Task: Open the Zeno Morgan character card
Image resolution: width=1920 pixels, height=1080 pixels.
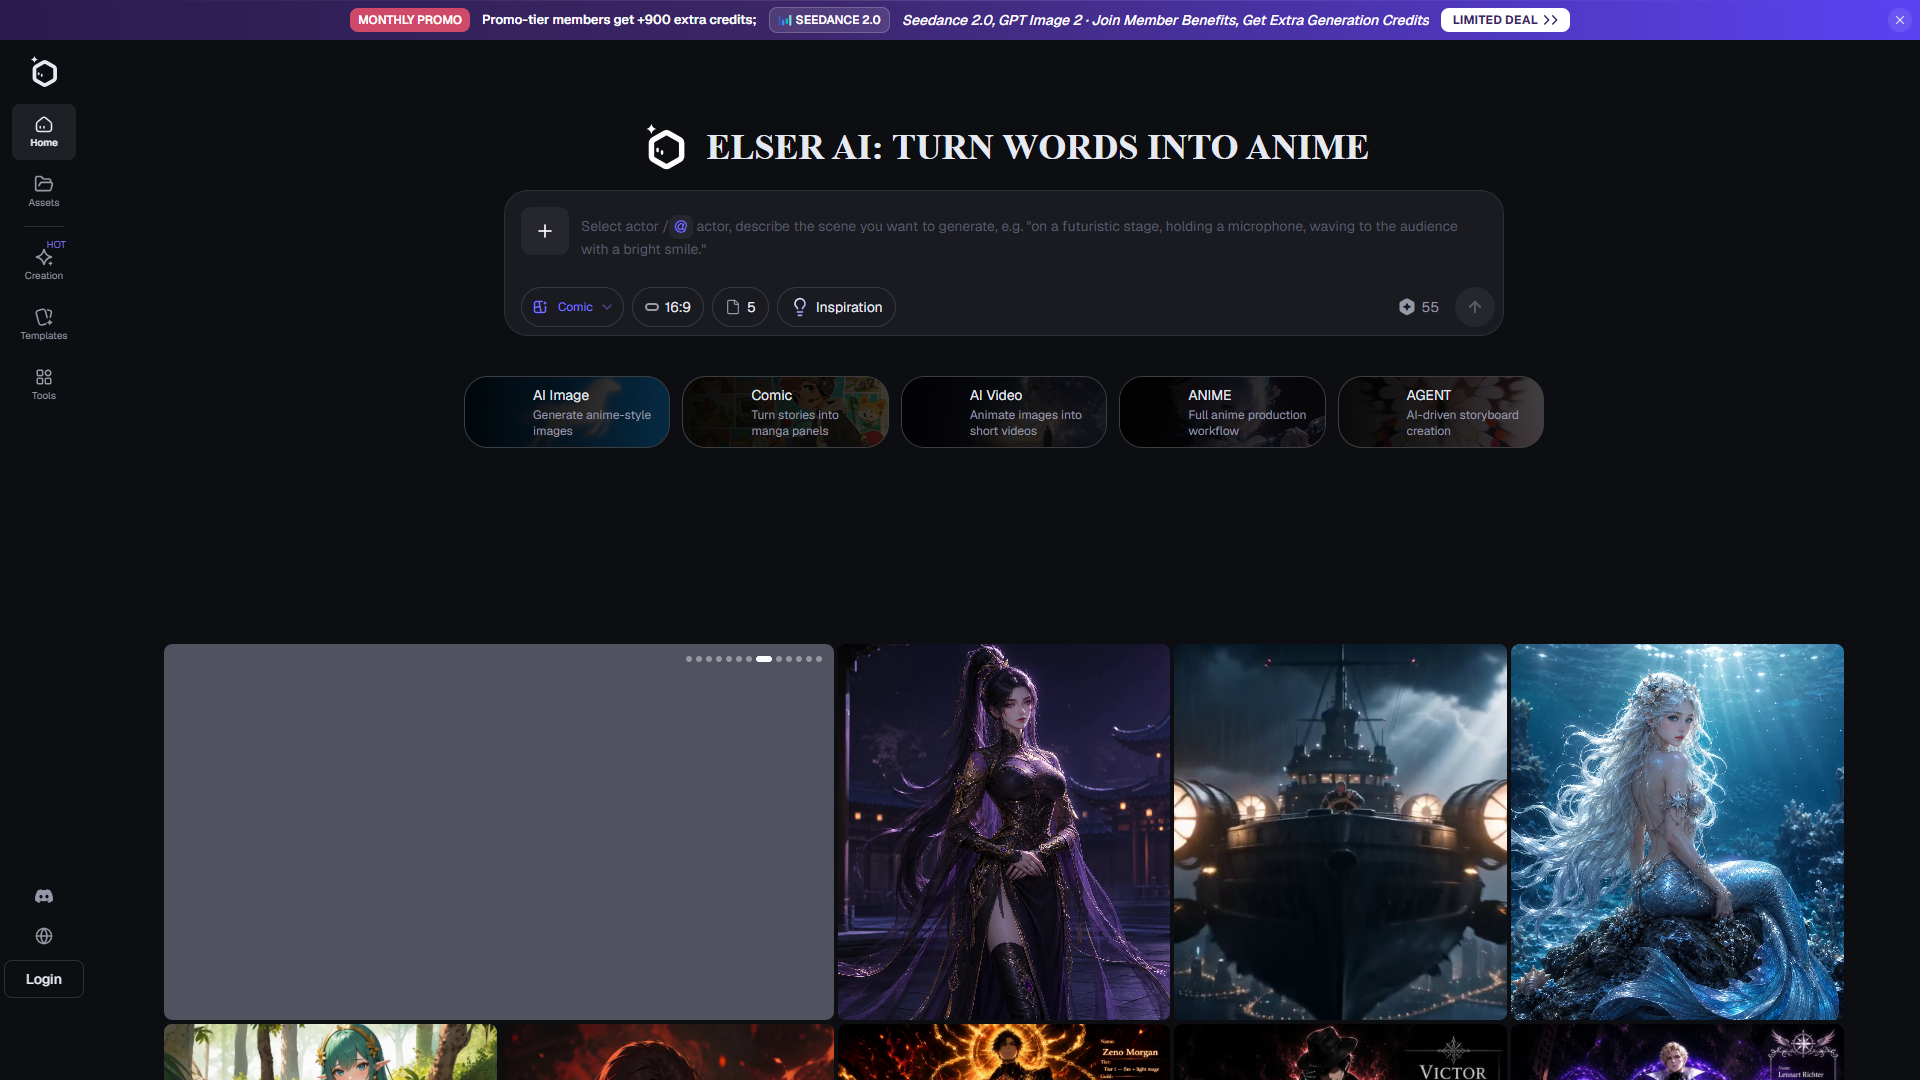Action: tap(1003, 1052)
